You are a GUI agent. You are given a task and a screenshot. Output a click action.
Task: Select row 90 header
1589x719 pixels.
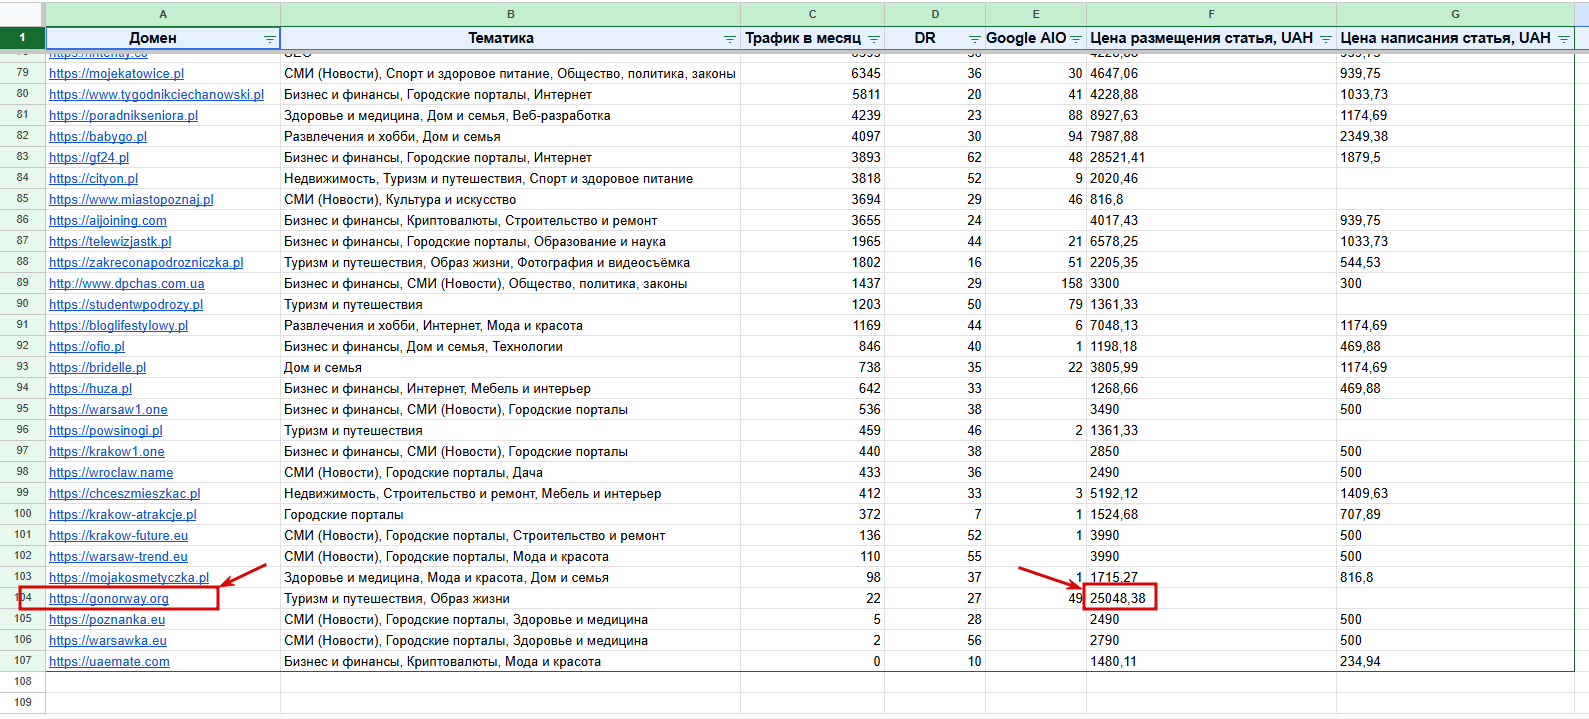(22, 304)
